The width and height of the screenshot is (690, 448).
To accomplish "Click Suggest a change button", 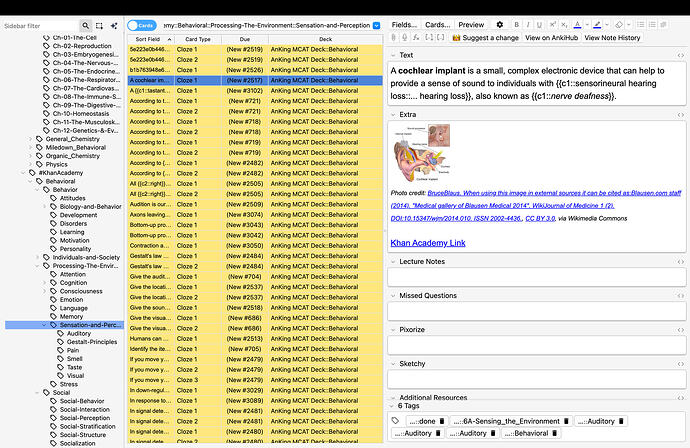I will (x=485, y=38).
